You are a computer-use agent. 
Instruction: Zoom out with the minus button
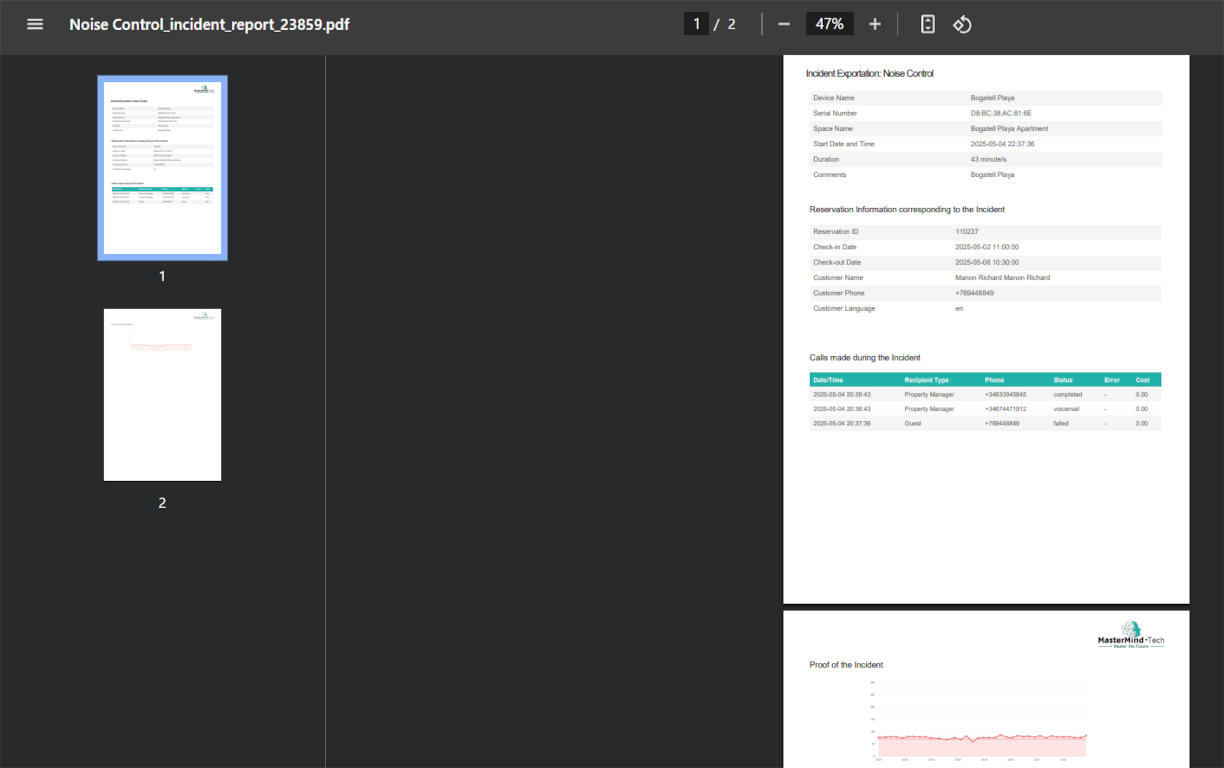[784, 24]
